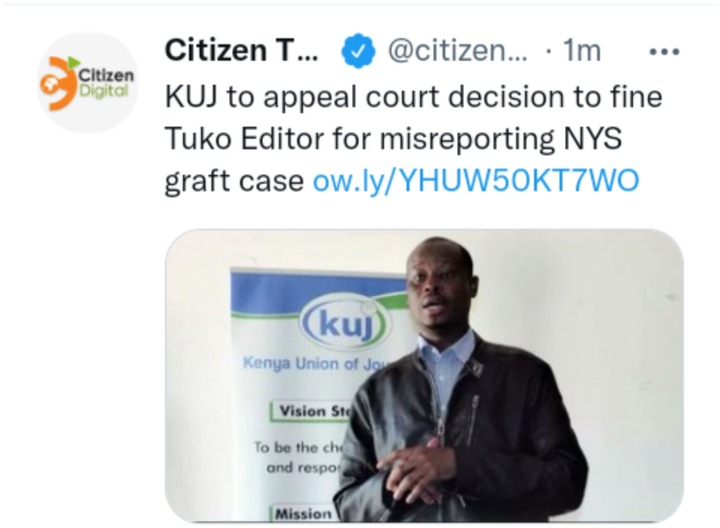Click the words 'Tuko Editor' in tweet
The image size is (720, 528).
[x=244, y=139]
